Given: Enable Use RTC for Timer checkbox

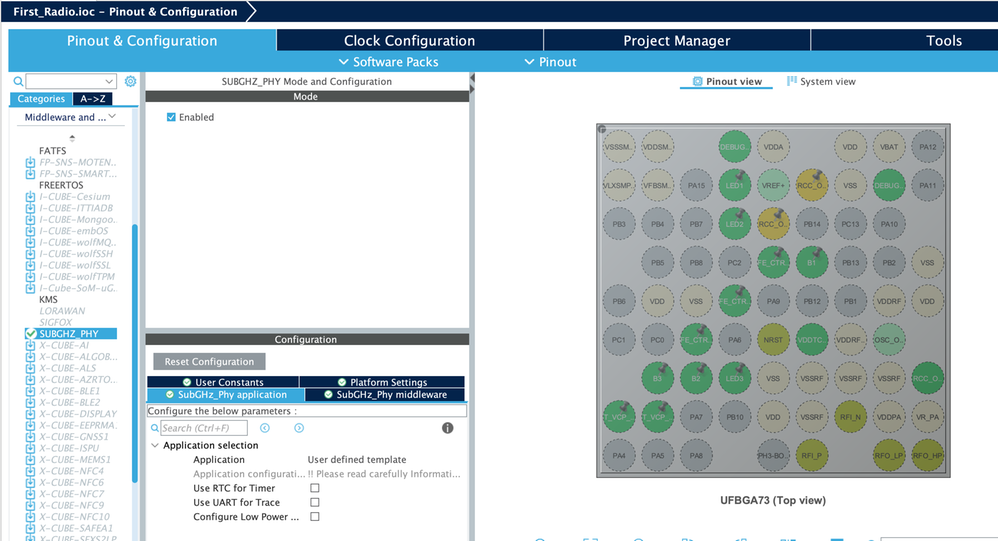Looking at the screenshot, I should coord(314,488).
